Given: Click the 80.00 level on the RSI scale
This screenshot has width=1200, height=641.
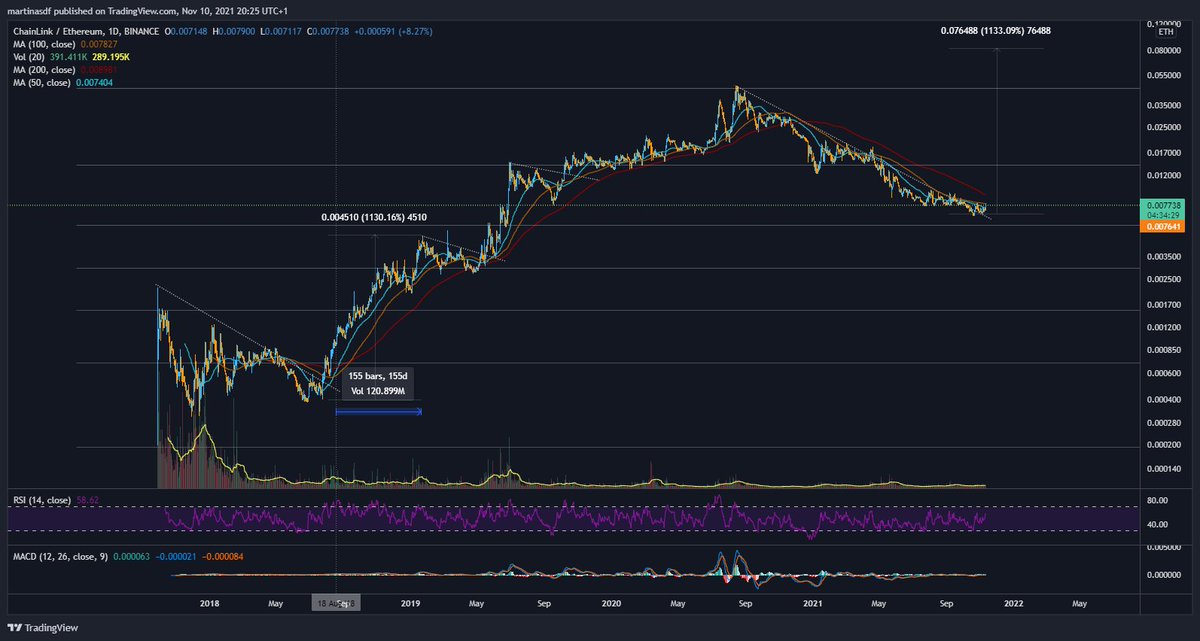Looking at the screenshot, I should pos(1159,501).
